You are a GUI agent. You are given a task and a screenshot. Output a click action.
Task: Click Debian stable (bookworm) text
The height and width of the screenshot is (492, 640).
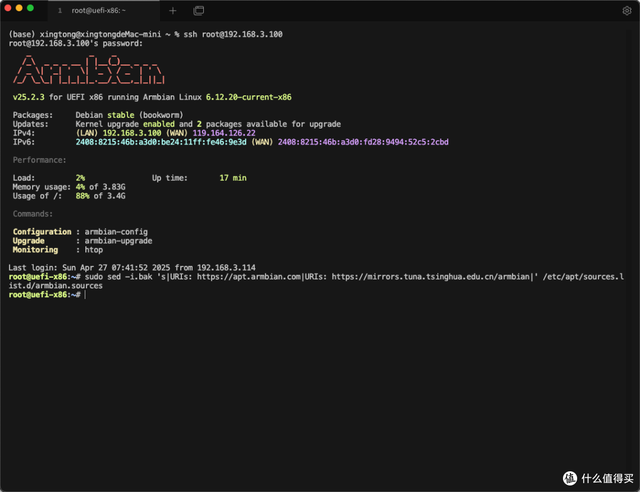click(x=129, y=115)
